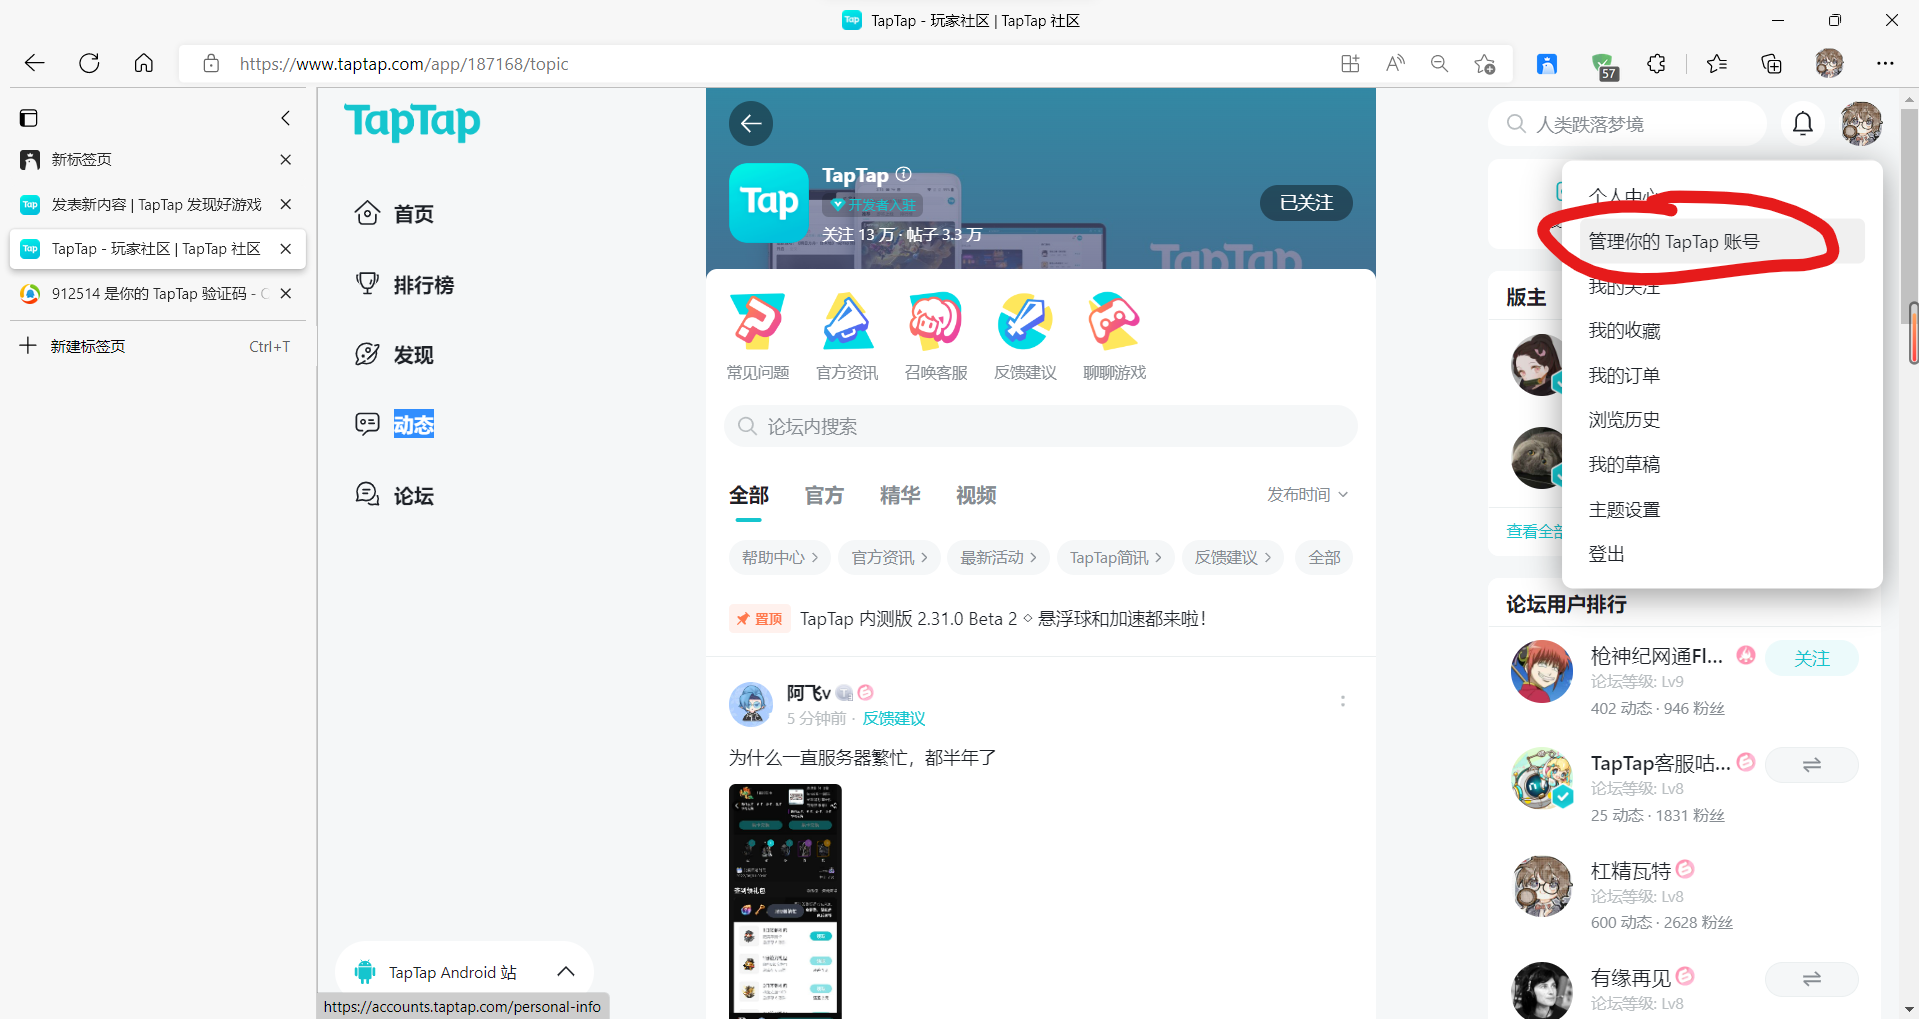Open 我的订单 from the account menu
This screenshot has width=1919, height=1019.
coord(1625,376)
